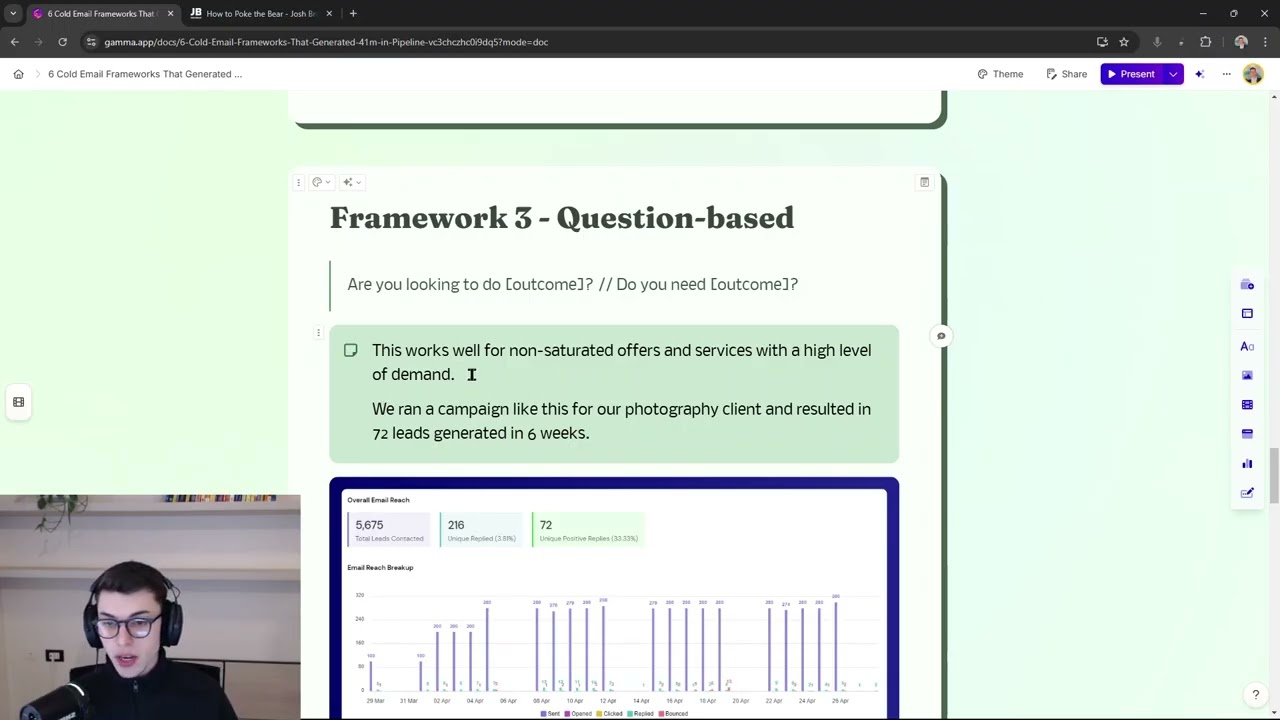The height and width of the screenshot is (720, 1280).
Task: Open the email reach chart image
Action: (614, 598)
